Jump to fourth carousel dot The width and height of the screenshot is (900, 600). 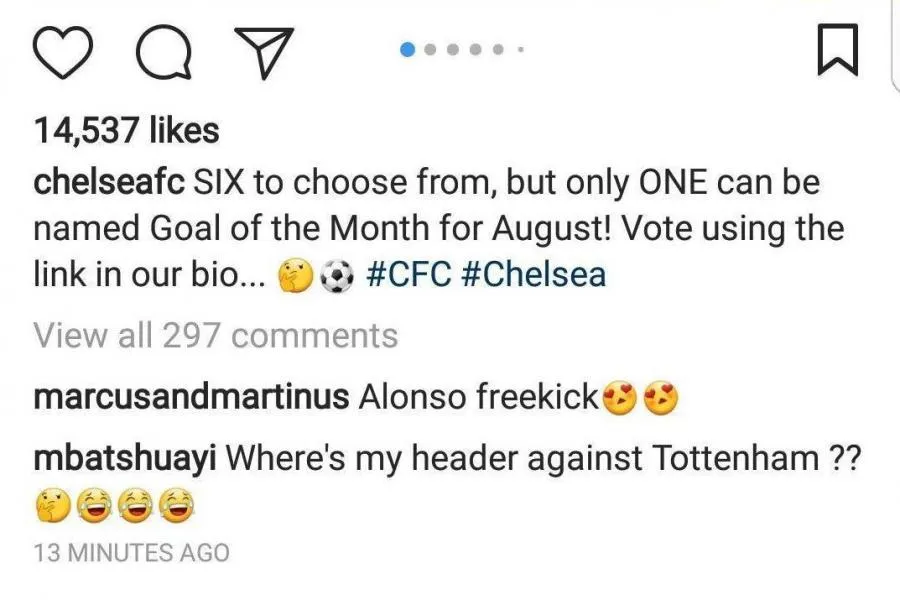click(475, 49)
